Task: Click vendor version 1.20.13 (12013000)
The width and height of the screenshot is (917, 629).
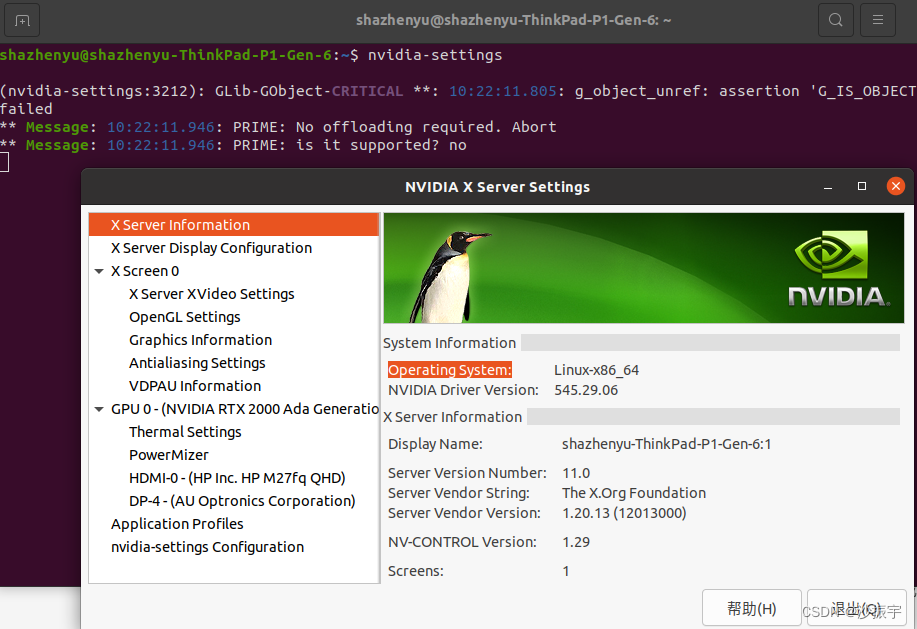Action: coord(624,513)
